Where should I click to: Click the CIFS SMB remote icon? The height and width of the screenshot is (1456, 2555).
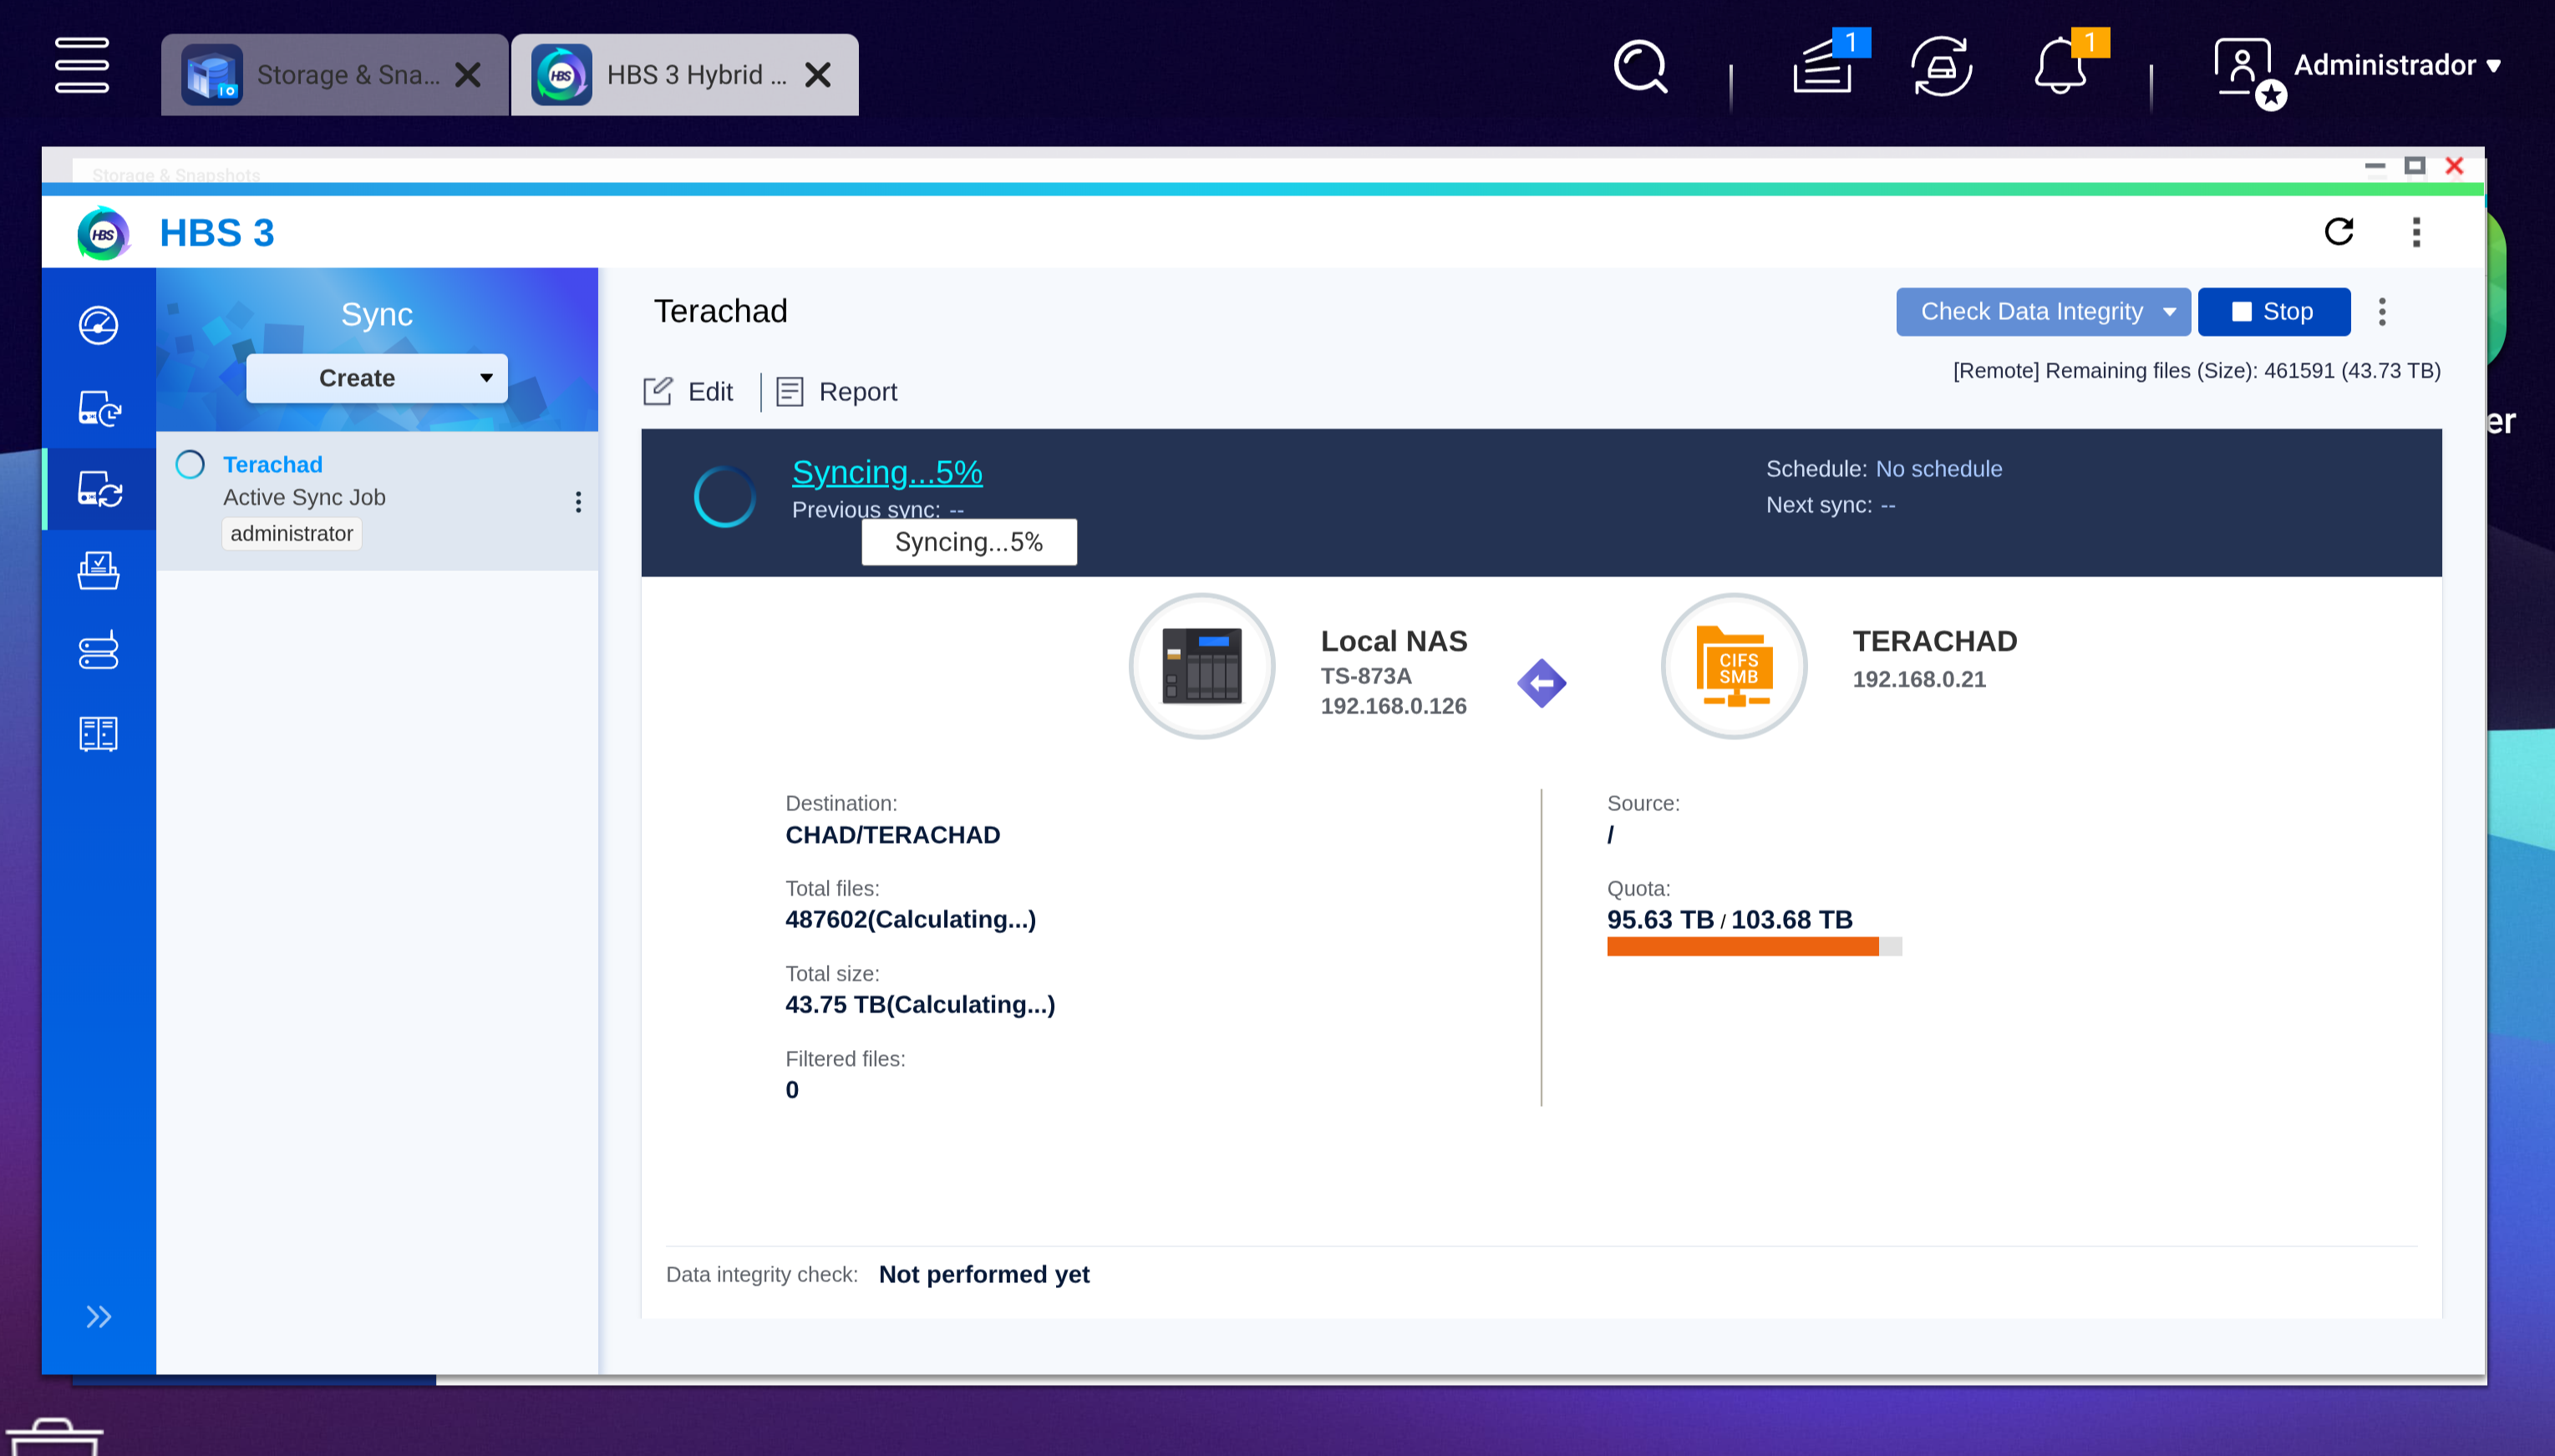[x=1734, y=666]
